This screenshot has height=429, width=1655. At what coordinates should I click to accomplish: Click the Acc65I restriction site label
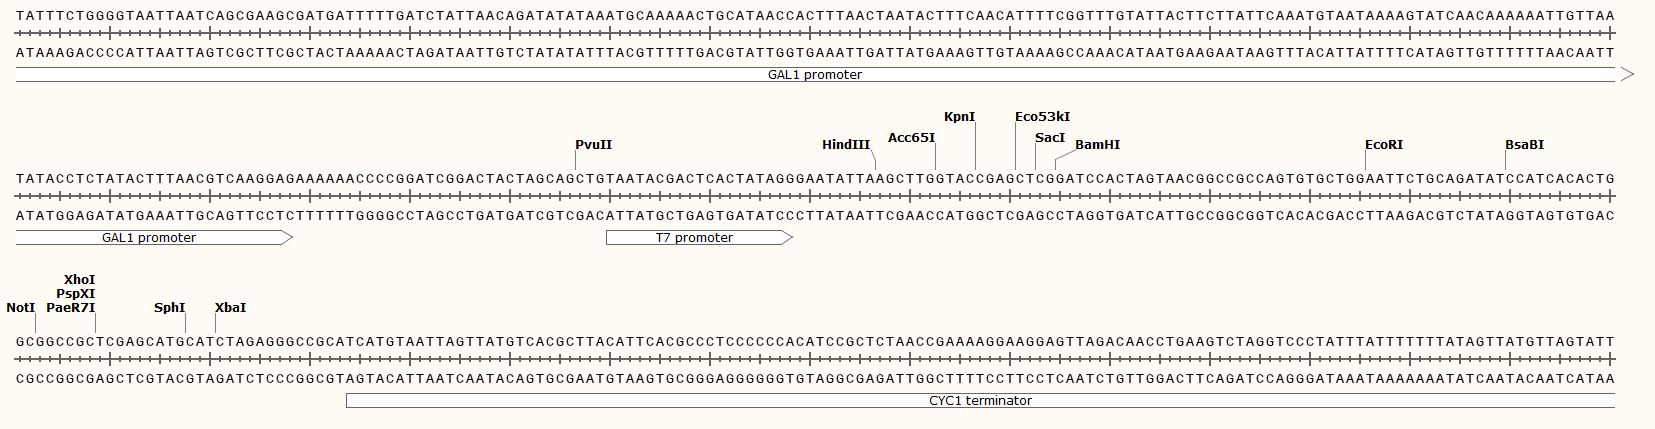[911, 138]
